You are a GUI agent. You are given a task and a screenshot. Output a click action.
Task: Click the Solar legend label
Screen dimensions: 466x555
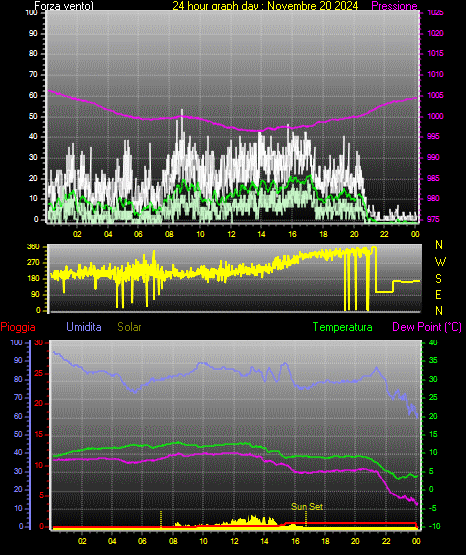[129, 327]
